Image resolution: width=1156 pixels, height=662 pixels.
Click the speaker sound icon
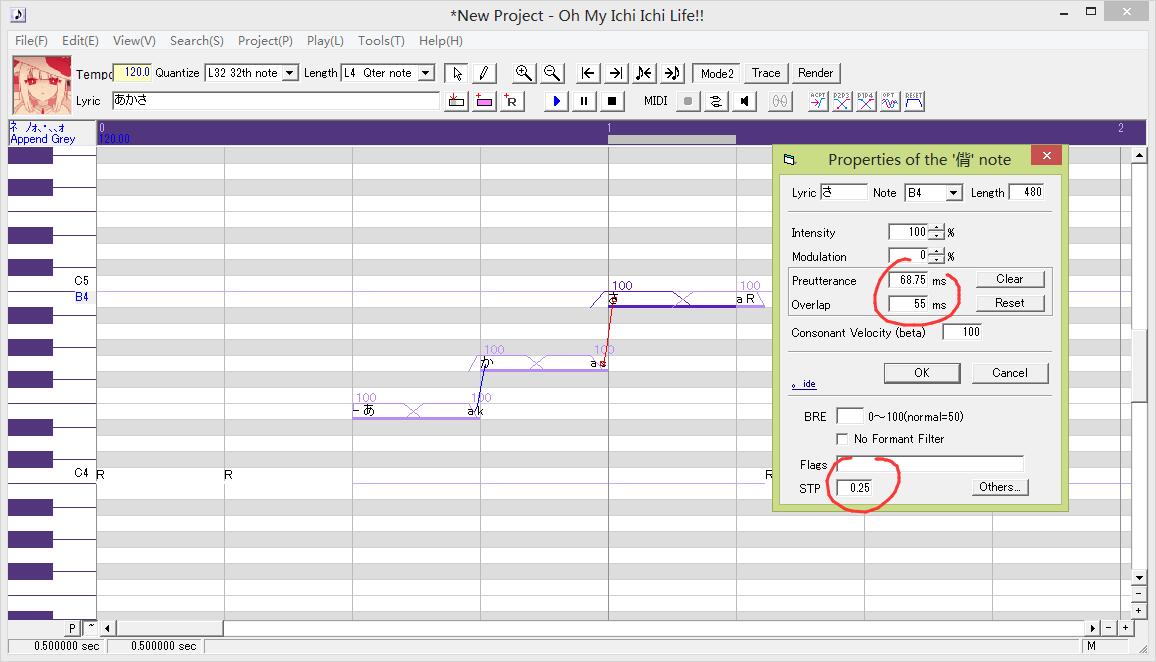point(744,101)
